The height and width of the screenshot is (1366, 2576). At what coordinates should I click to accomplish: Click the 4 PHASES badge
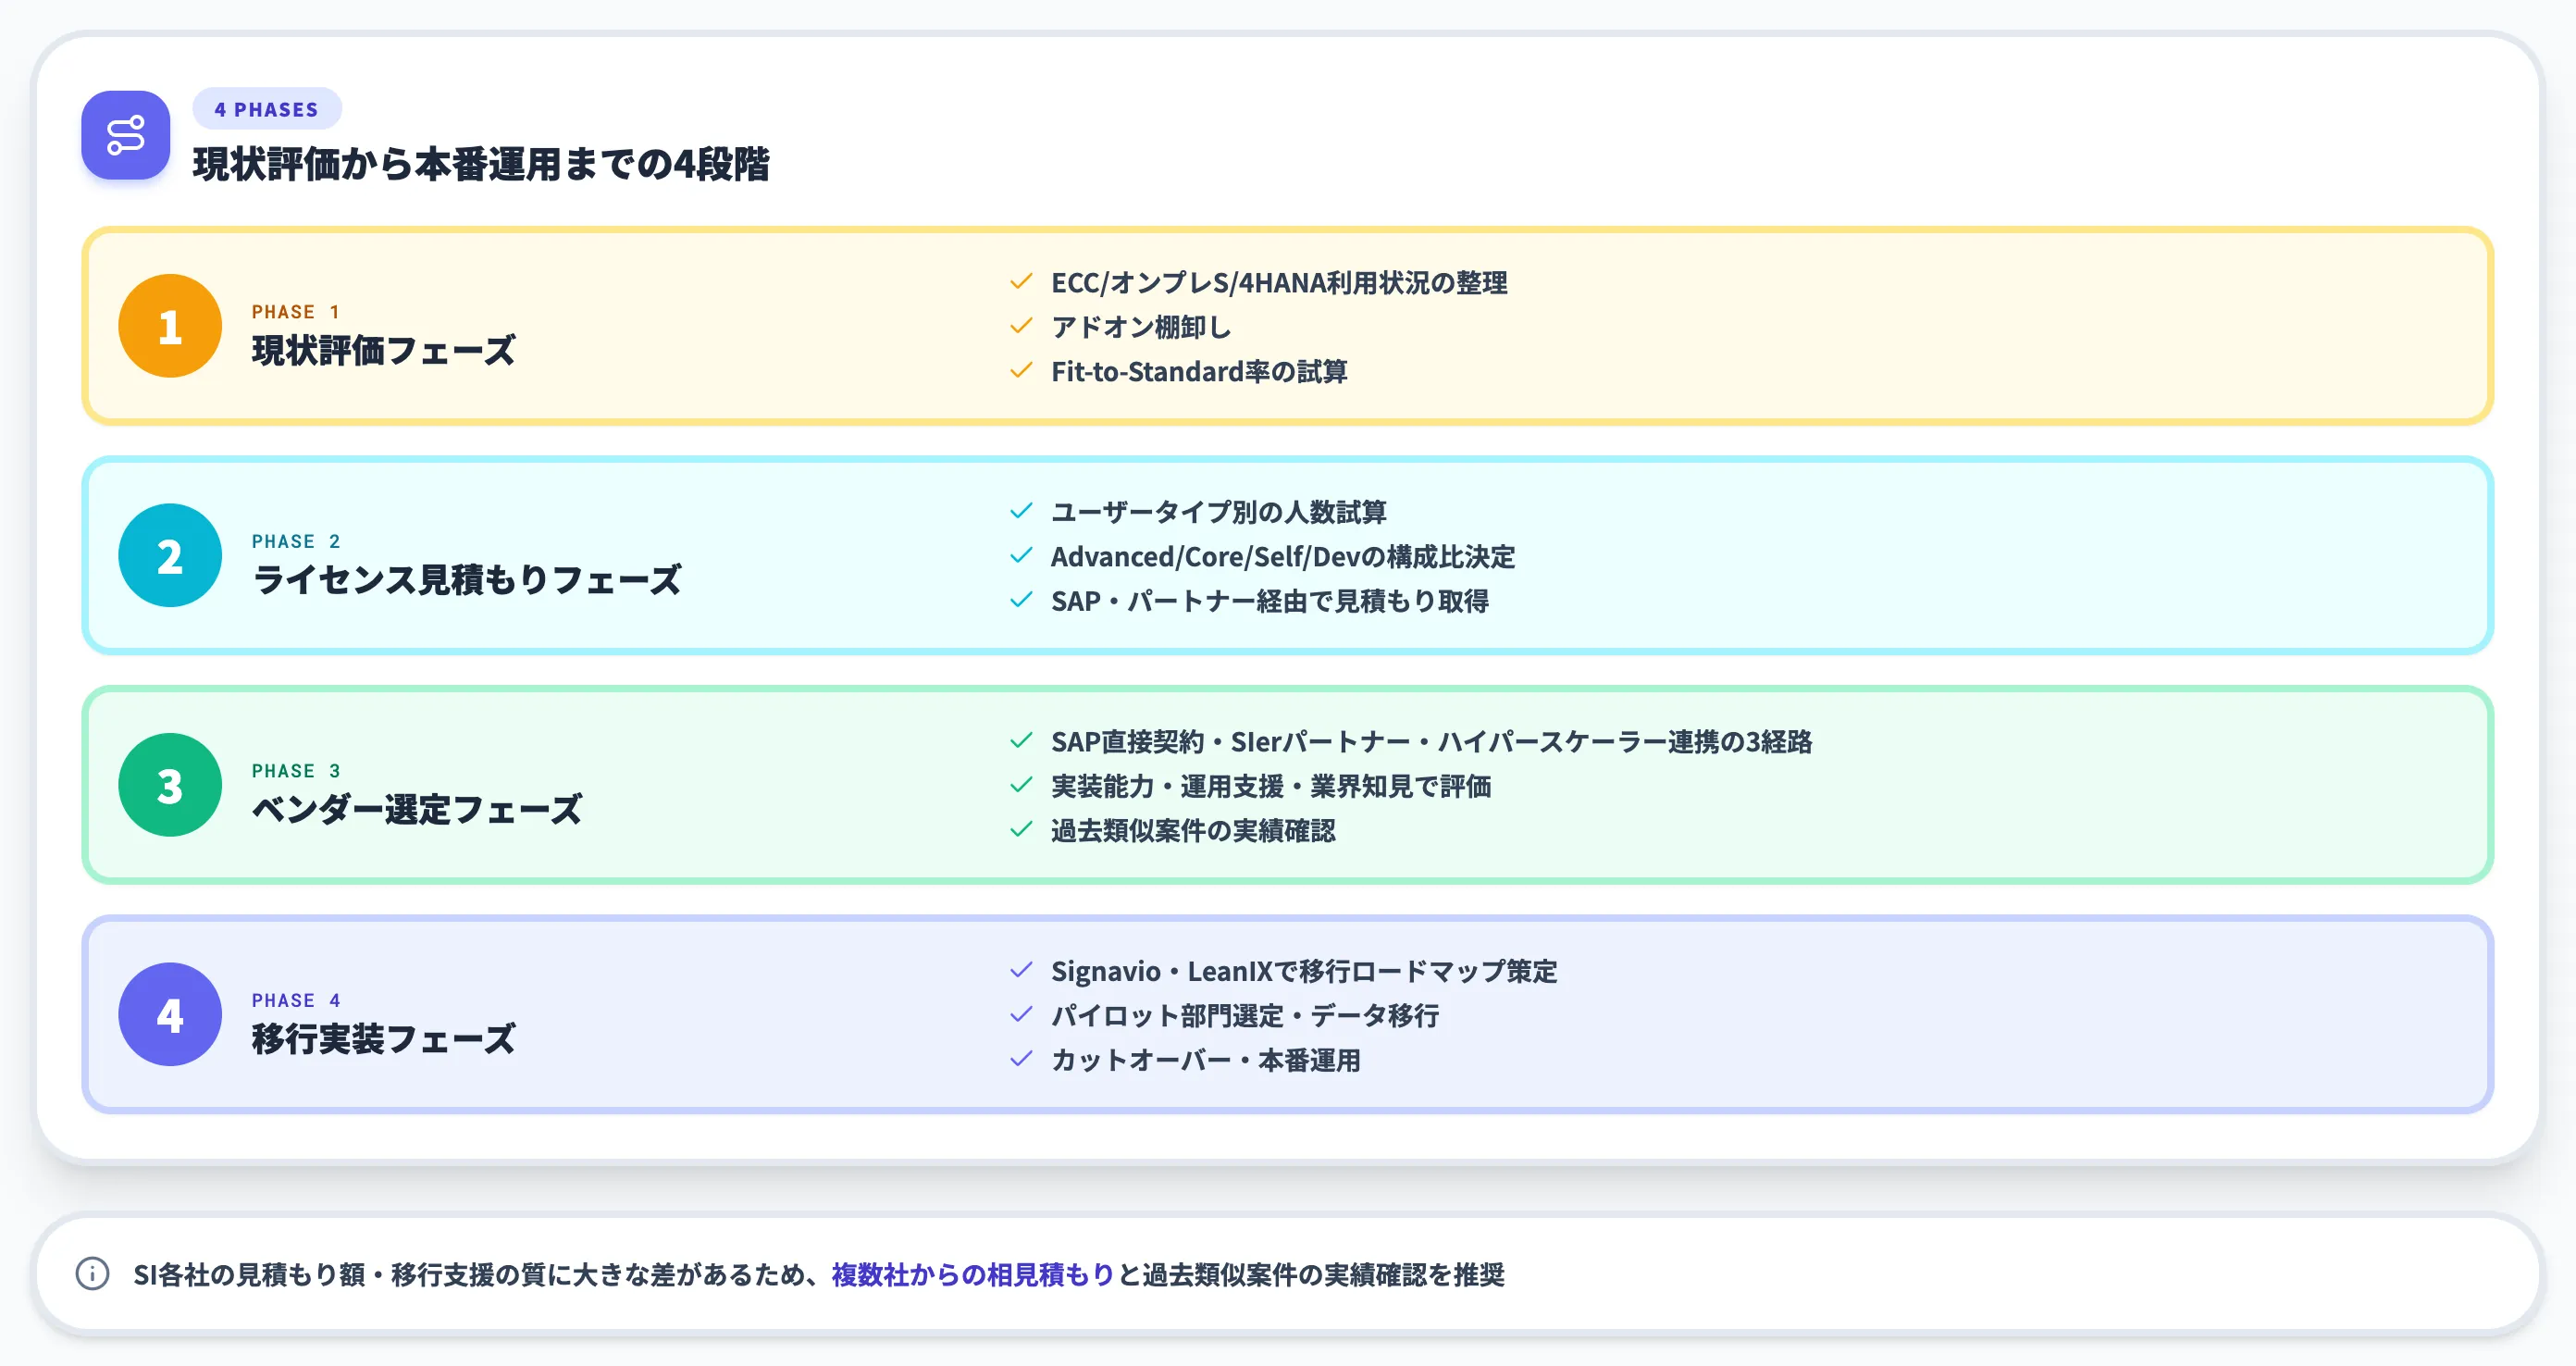tap(266, 109)
